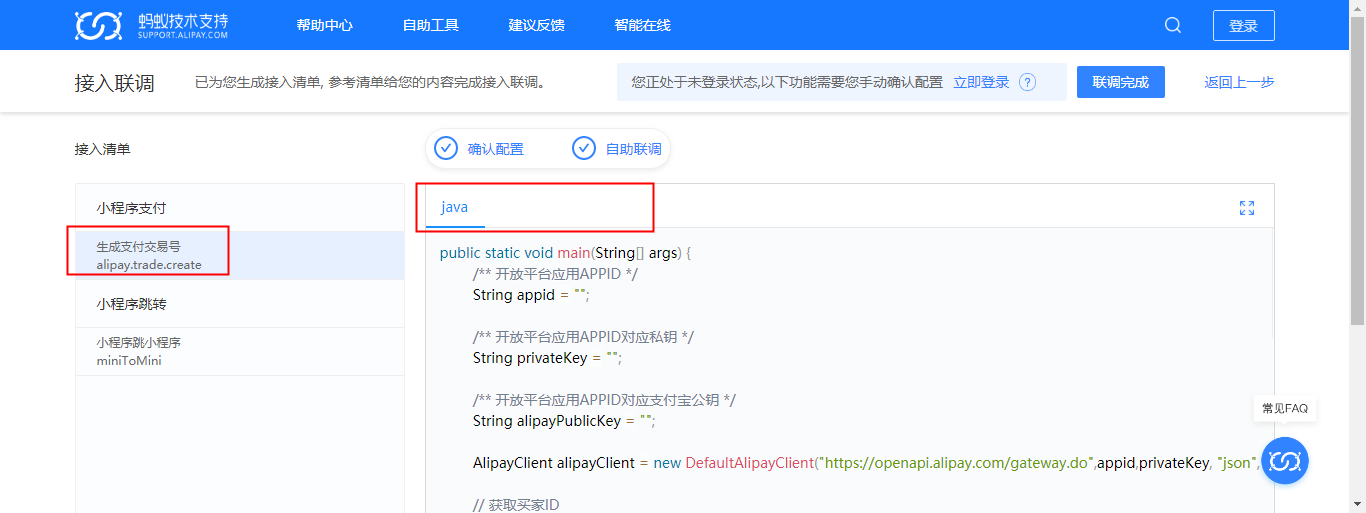Go to 建议反馈 menu item
This screenshot has width=1366, height=513.
pyautogui.click(x=537, y=25)
